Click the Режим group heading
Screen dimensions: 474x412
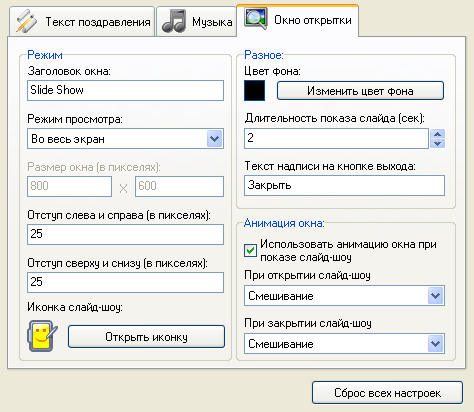click(45, 55)
